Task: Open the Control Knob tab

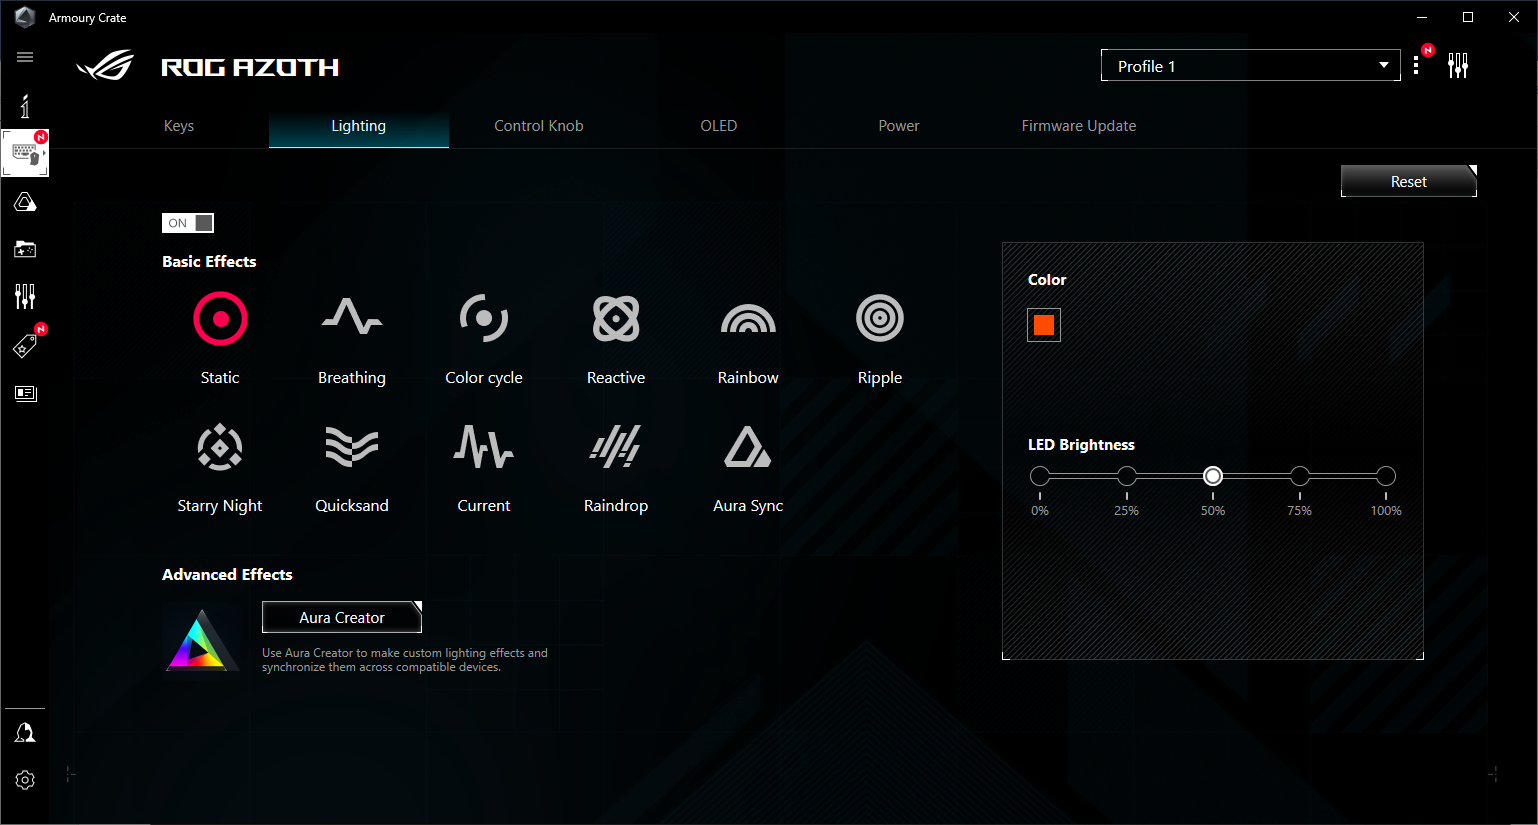Action: (x=539, y=126)
